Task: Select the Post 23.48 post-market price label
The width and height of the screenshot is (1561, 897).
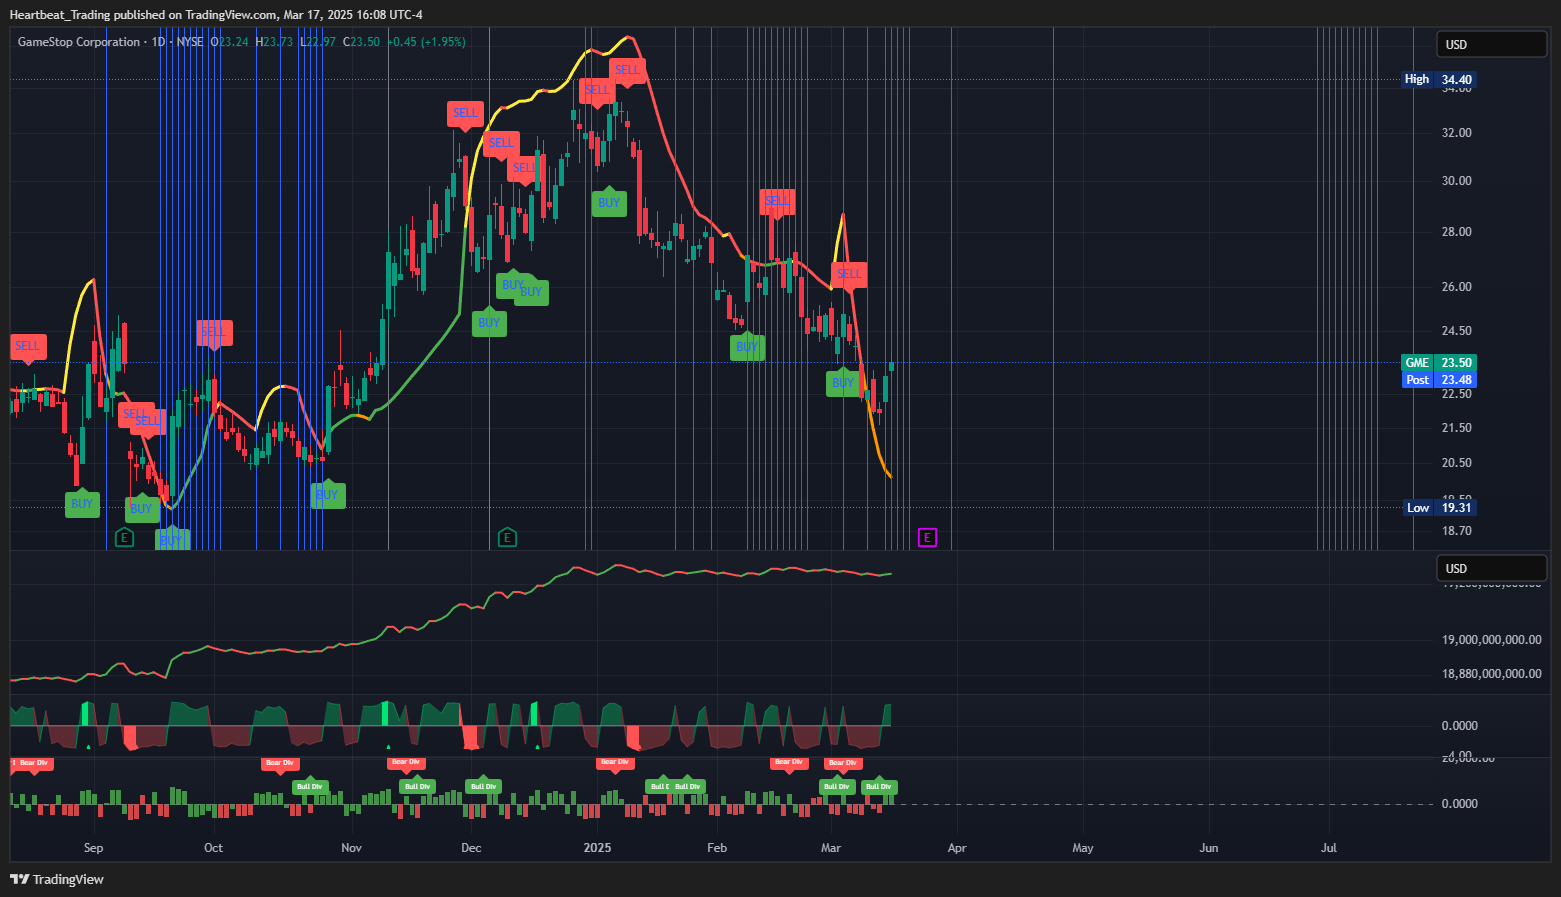Action: coord(1438,380)
